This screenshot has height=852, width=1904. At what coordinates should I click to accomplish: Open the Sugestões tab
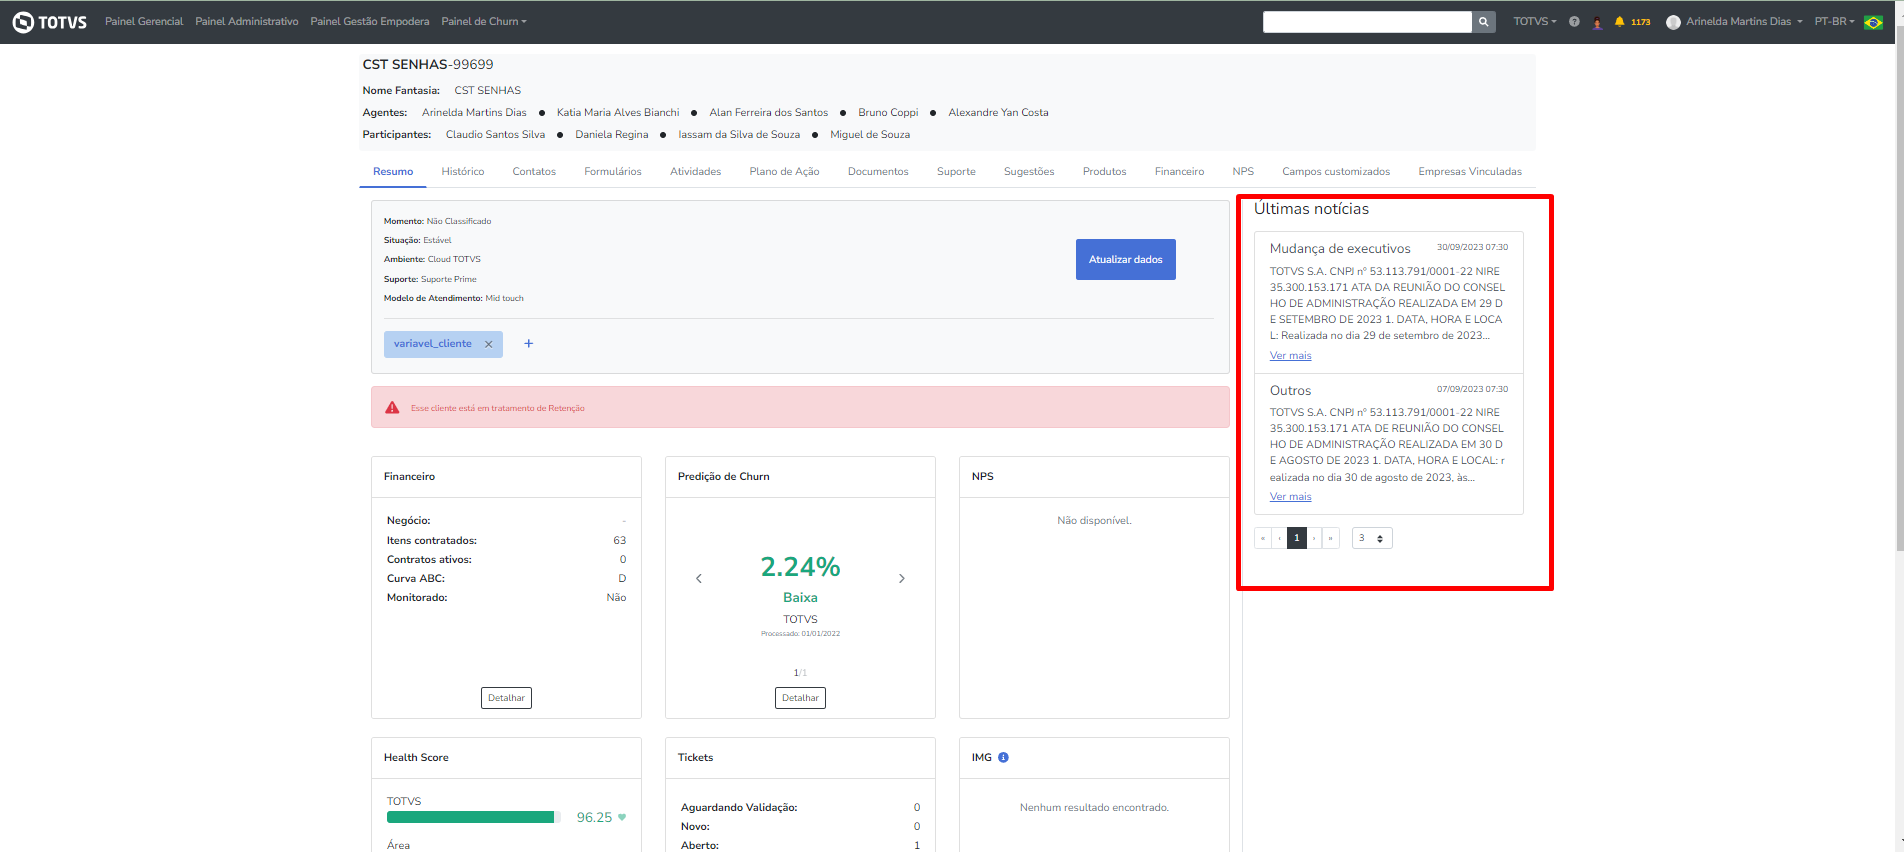click(x=1029, y=172)
